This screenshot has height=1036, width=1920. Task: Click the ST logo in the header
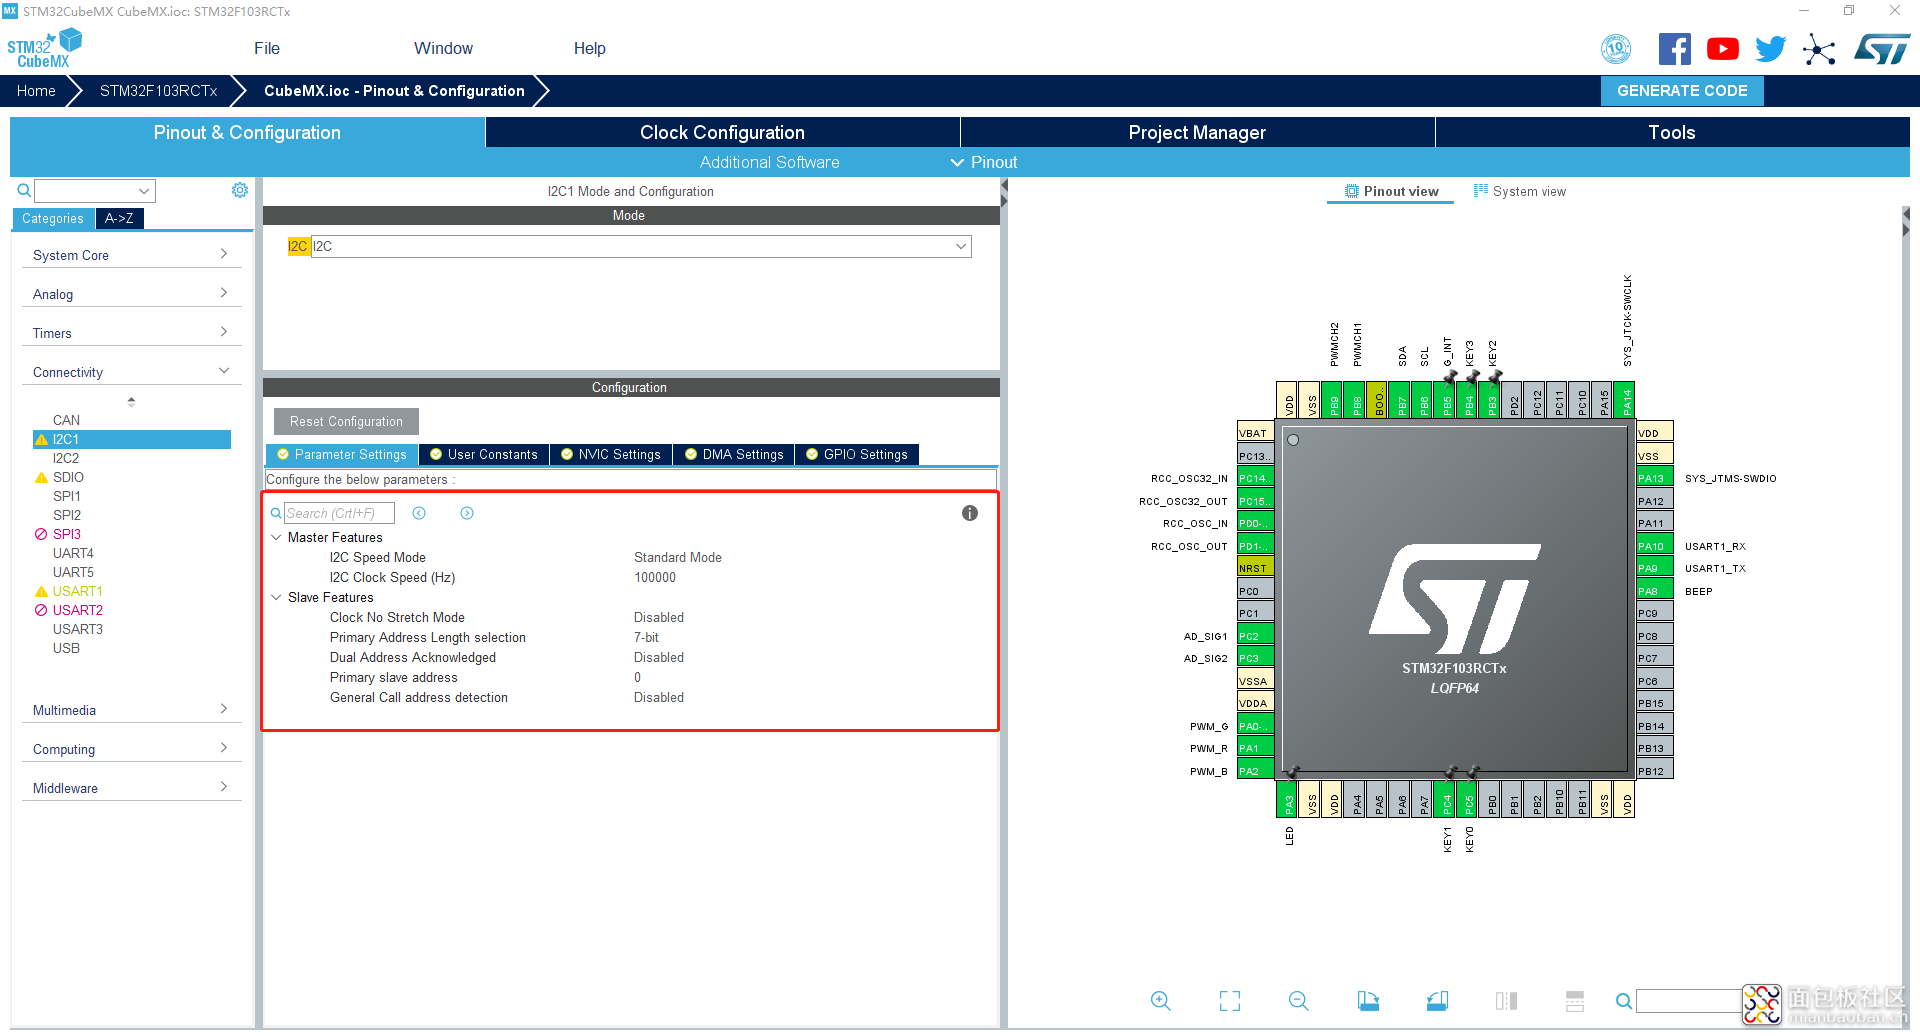[x=1882, y=49]
